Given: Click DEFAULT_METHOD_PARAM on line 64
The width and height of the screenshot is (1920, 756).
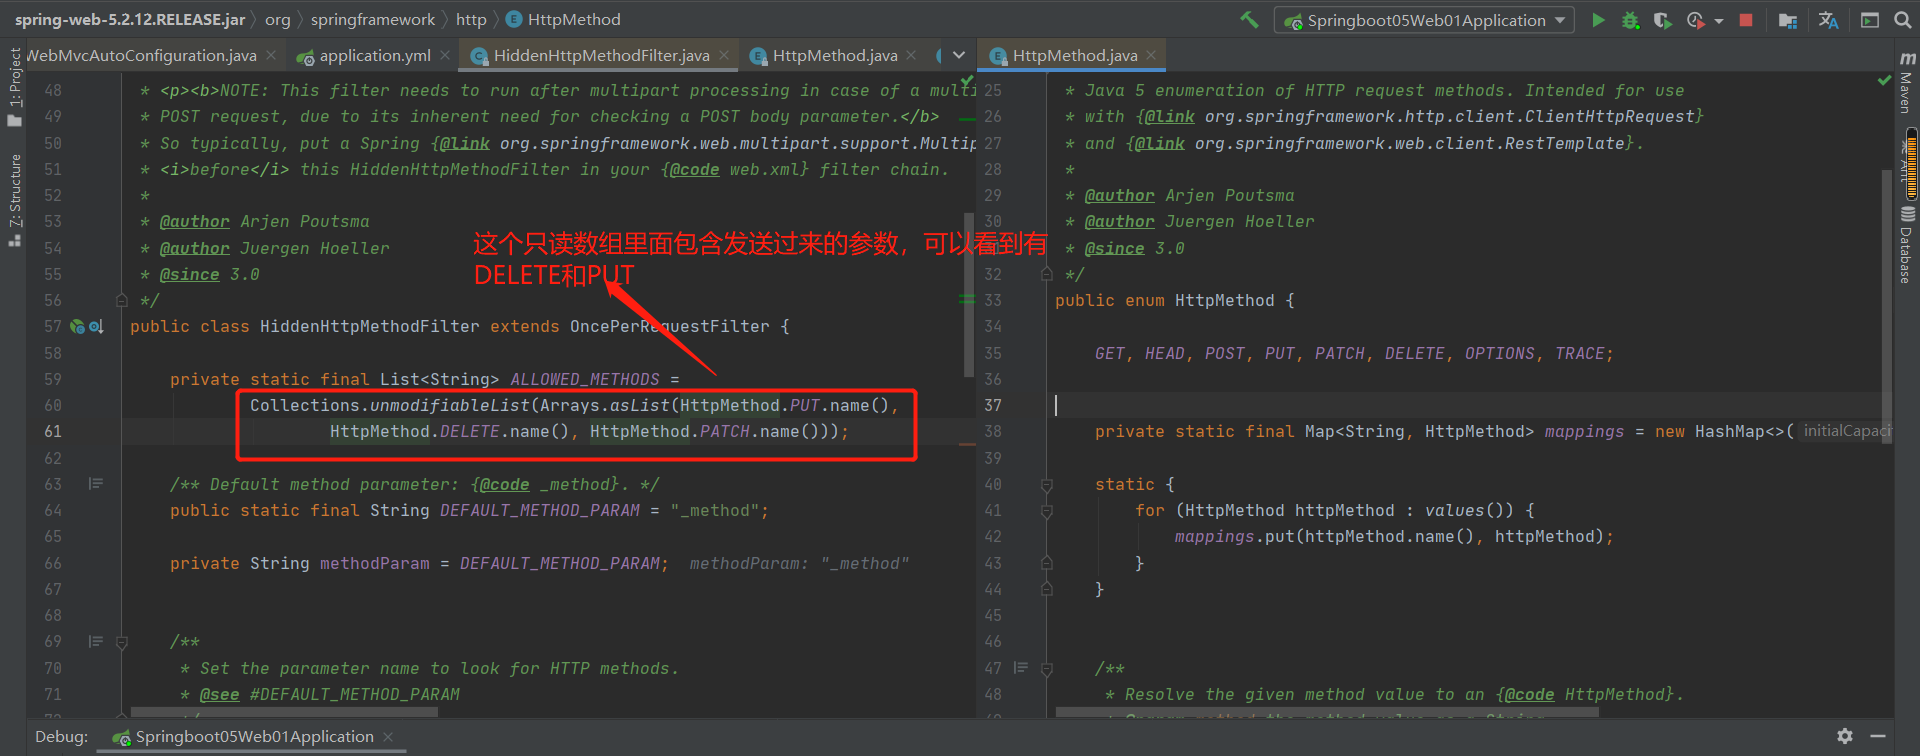Looking at the screenshot, I should (x=540, y=510).
